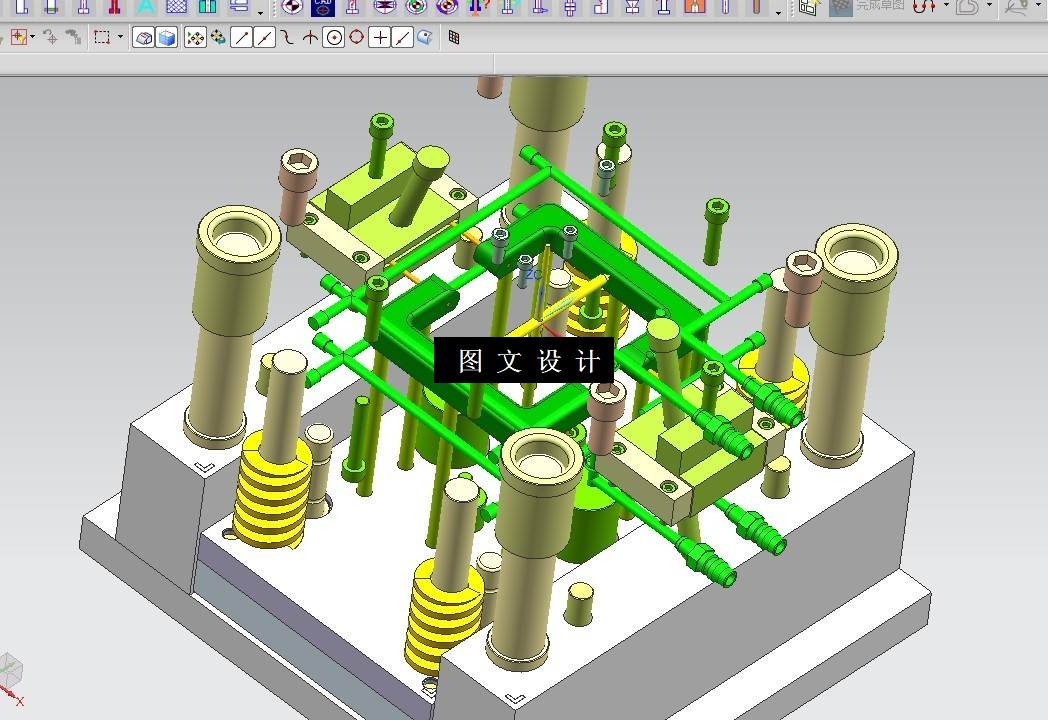This screenshot has height=720, width=1048.
Task: Click the wireframe face display icon
Action: point(143,38)
